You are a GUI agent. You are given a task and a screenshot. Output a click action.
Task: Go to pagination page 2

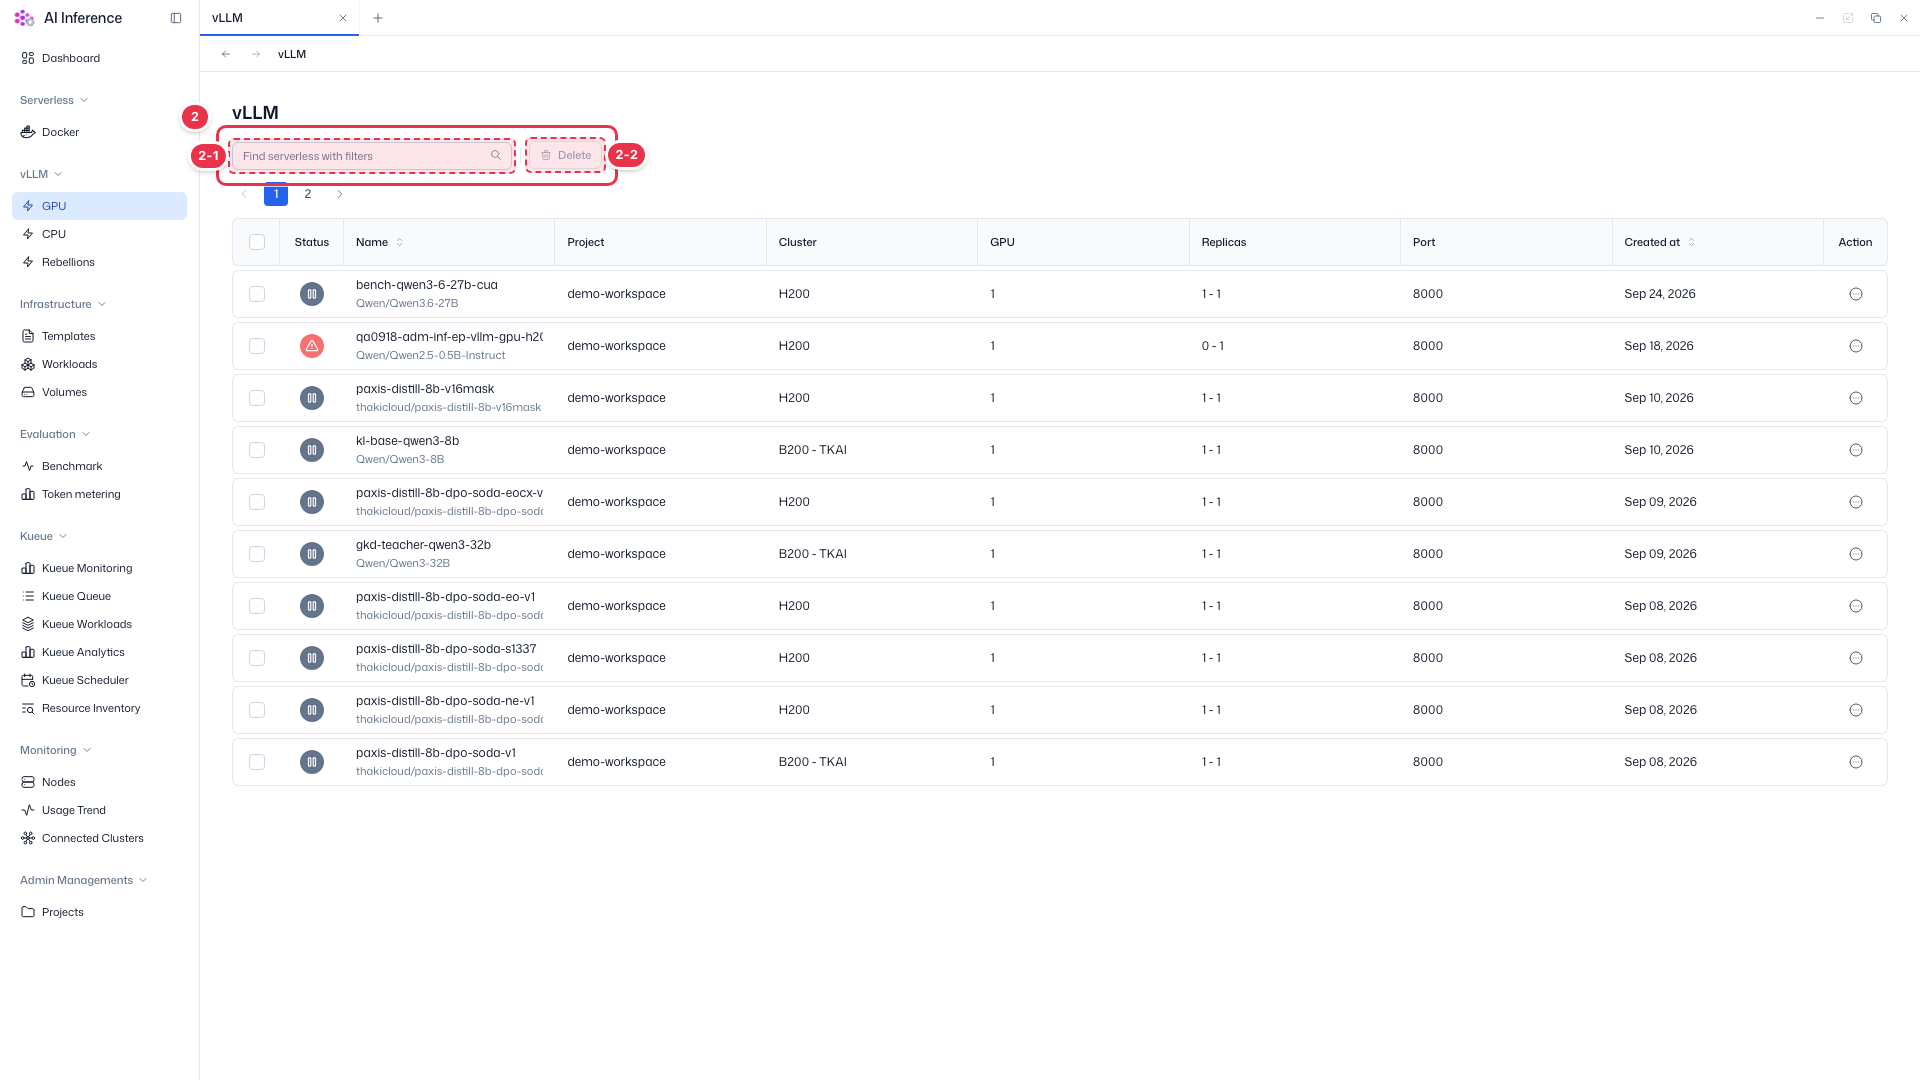[308, 194]
